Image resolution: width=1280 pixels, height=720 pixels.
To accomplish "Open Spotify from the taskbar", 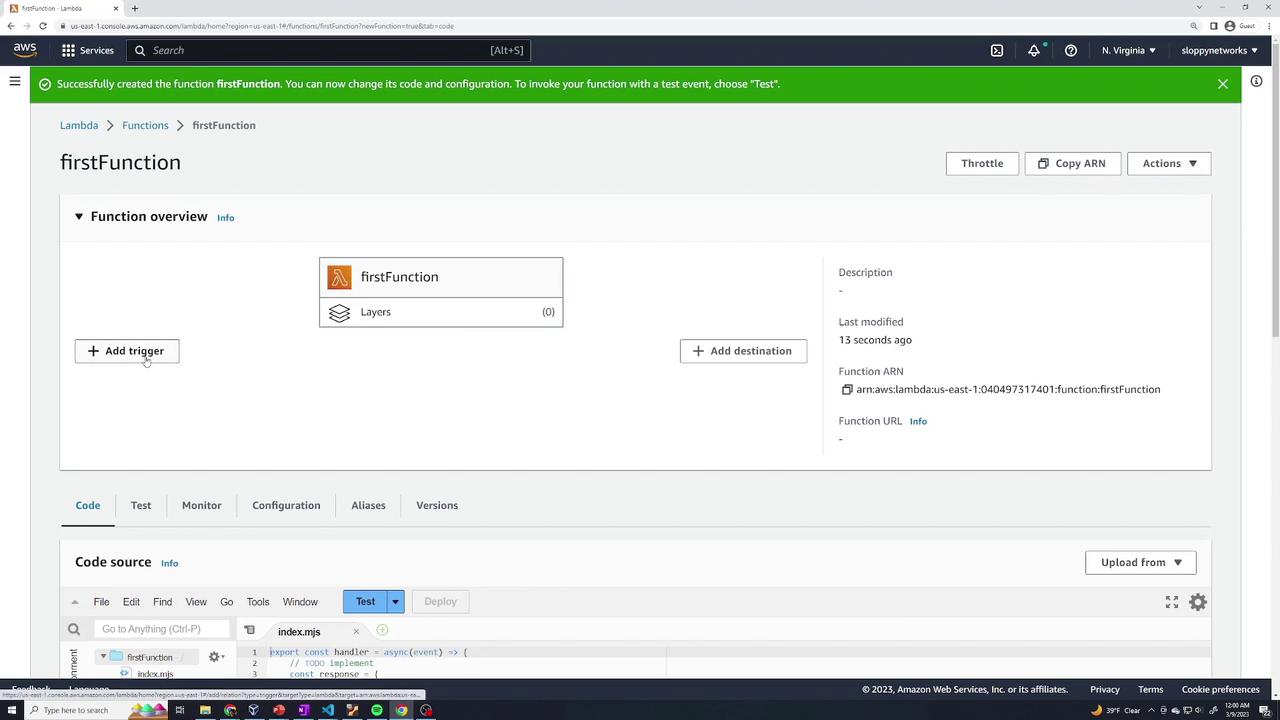I will [x=377, y=710].
